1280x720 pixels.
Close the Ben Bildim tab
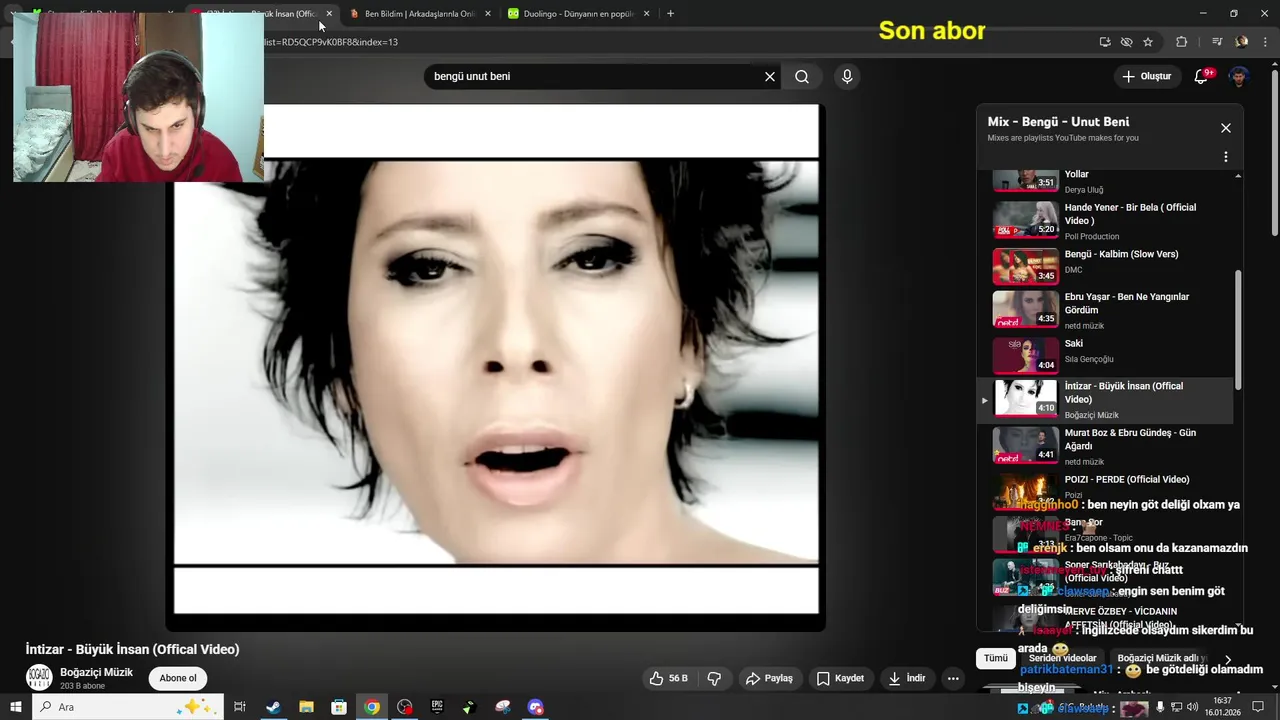click(488, 14)
